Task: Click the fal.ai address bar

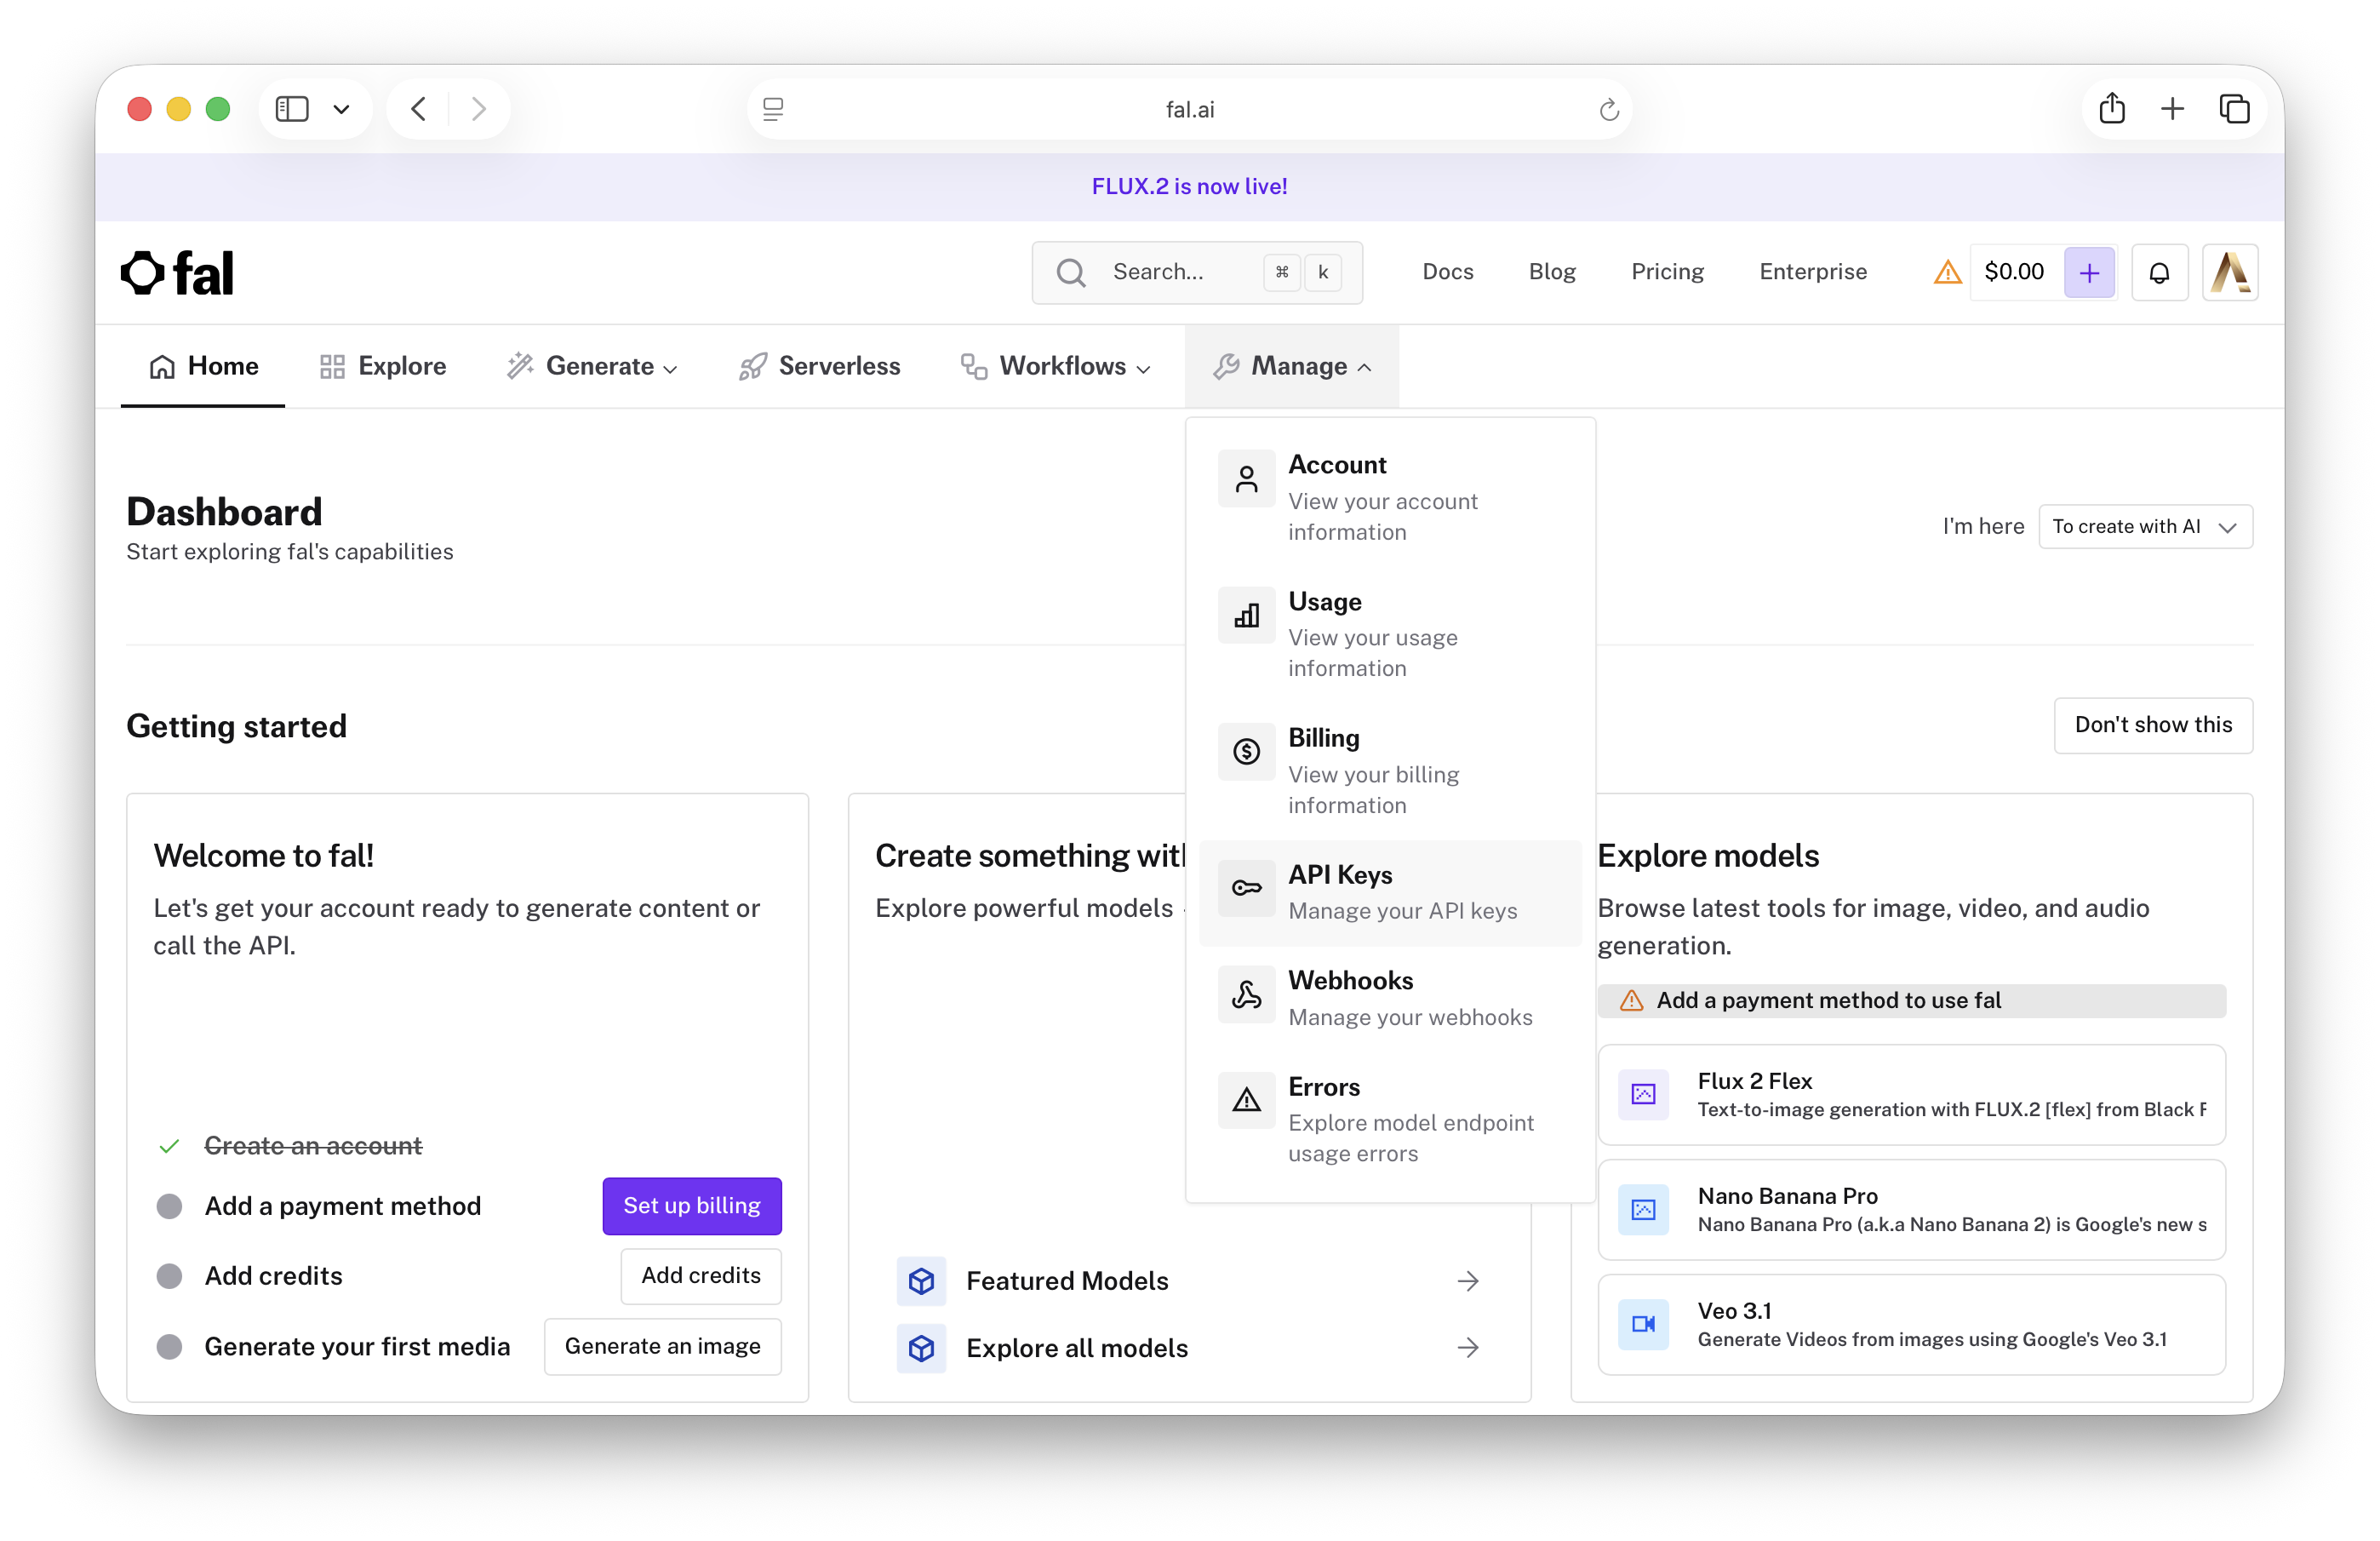Action: (1190, 109)
